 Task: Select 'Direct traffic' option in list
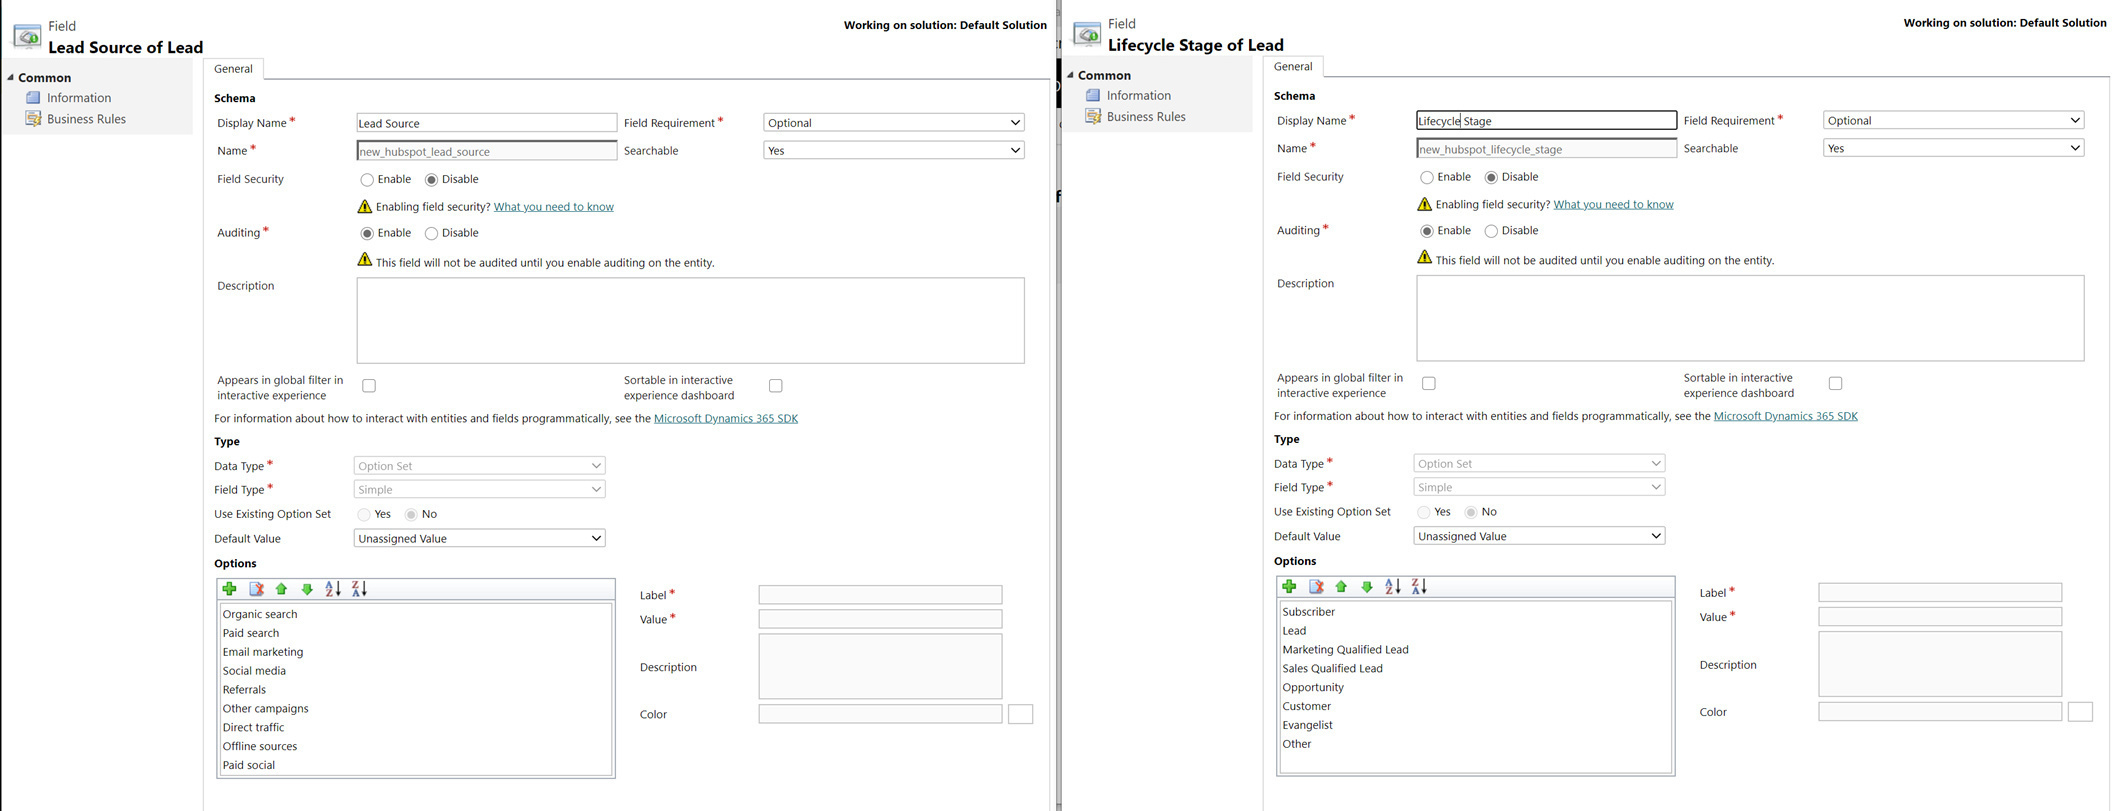(x=254, y=728)
